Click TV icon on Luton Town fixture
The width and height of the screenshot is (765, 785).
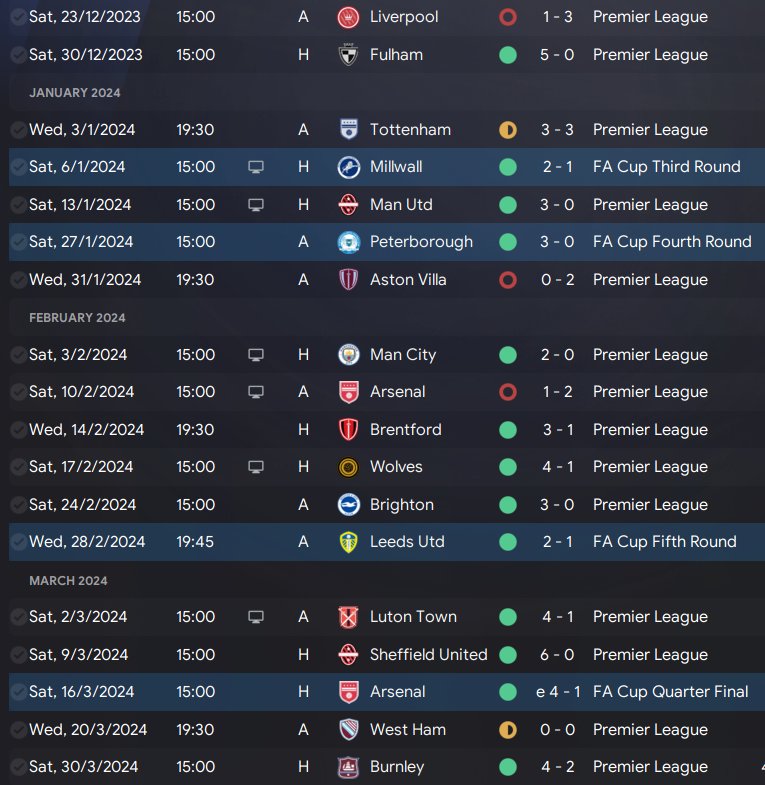tap(256, 617)
